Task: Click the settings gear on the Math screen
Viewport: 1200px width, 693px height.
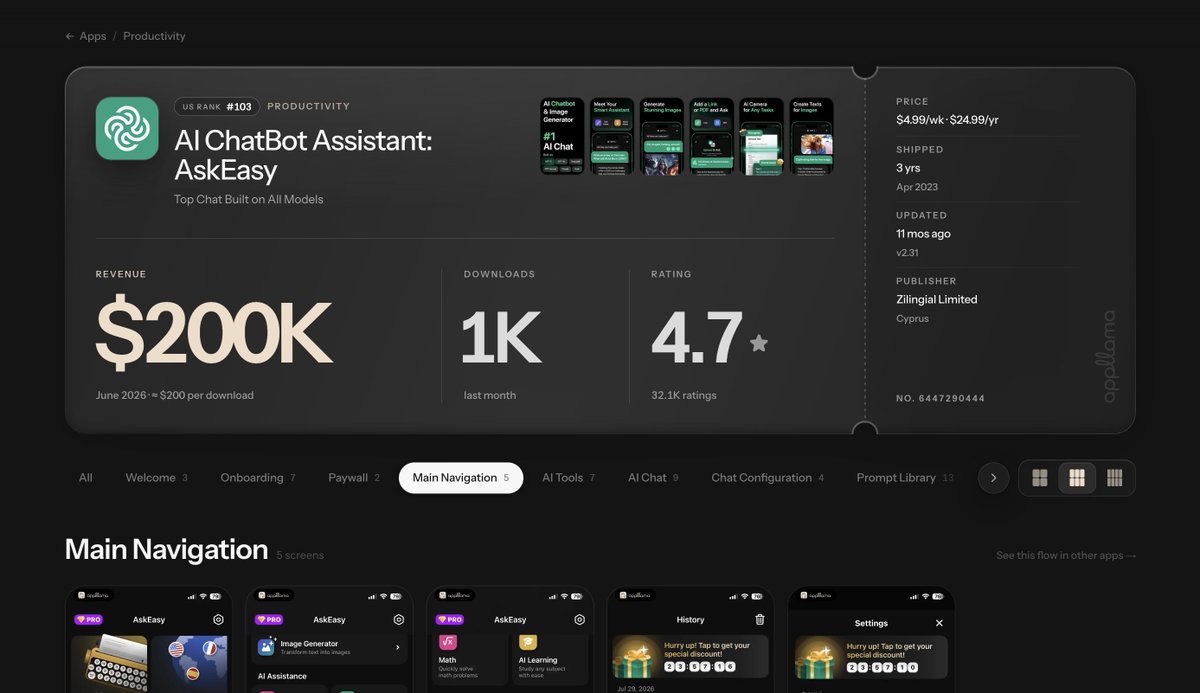Action: [580, 620]
